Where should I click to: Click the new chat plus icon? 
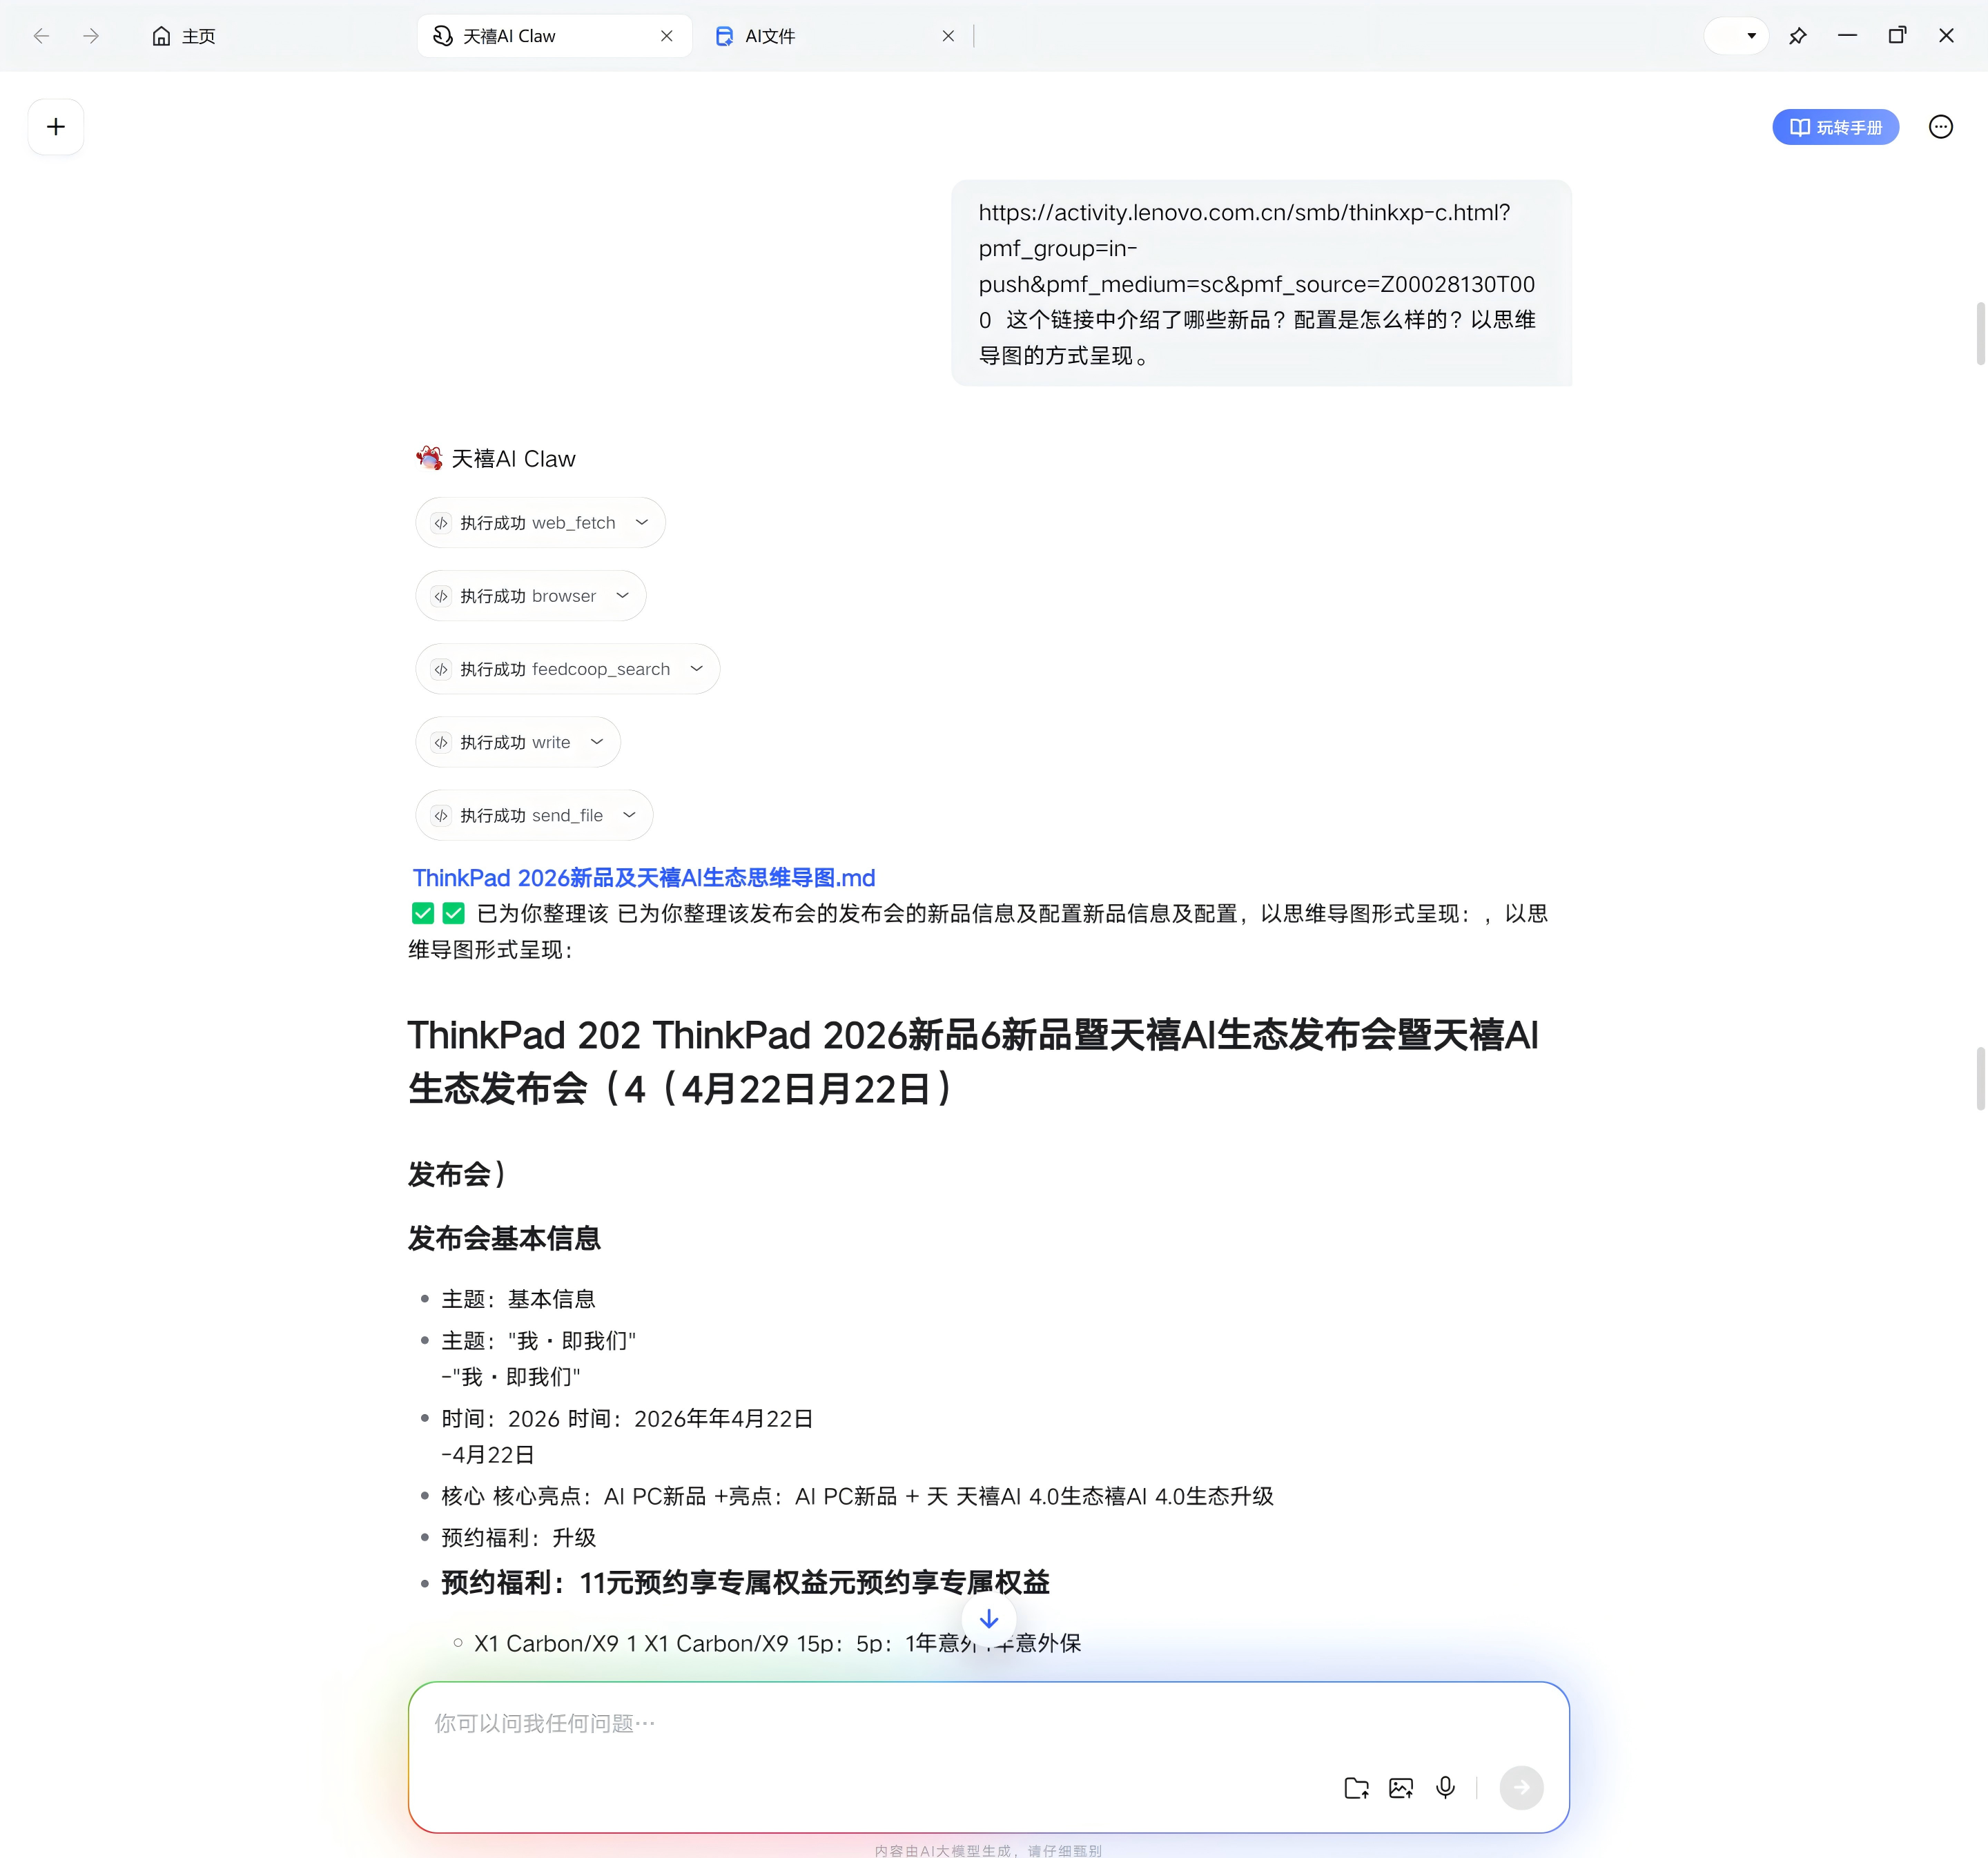coord(56,127)
